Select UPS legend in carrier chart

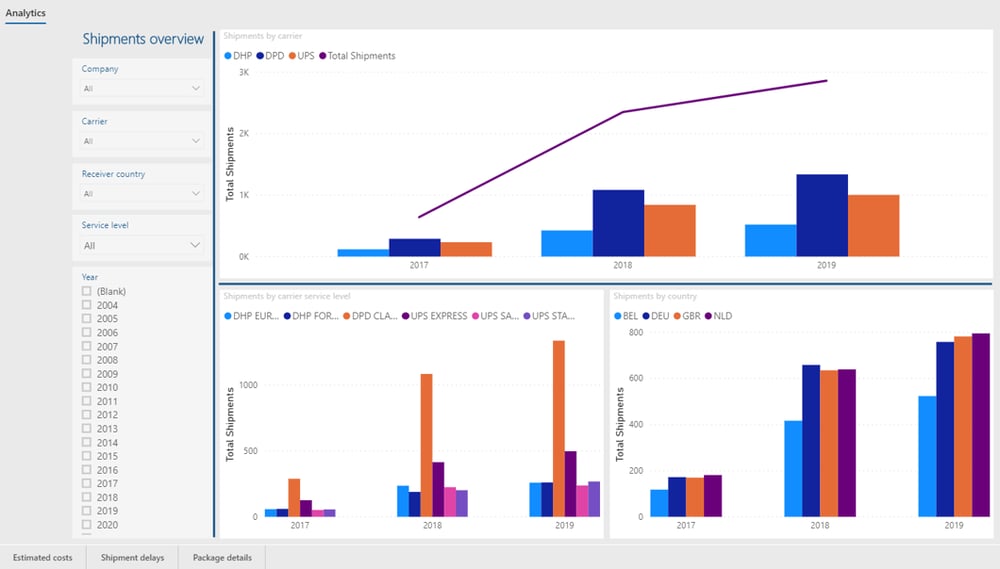point(302,56)
